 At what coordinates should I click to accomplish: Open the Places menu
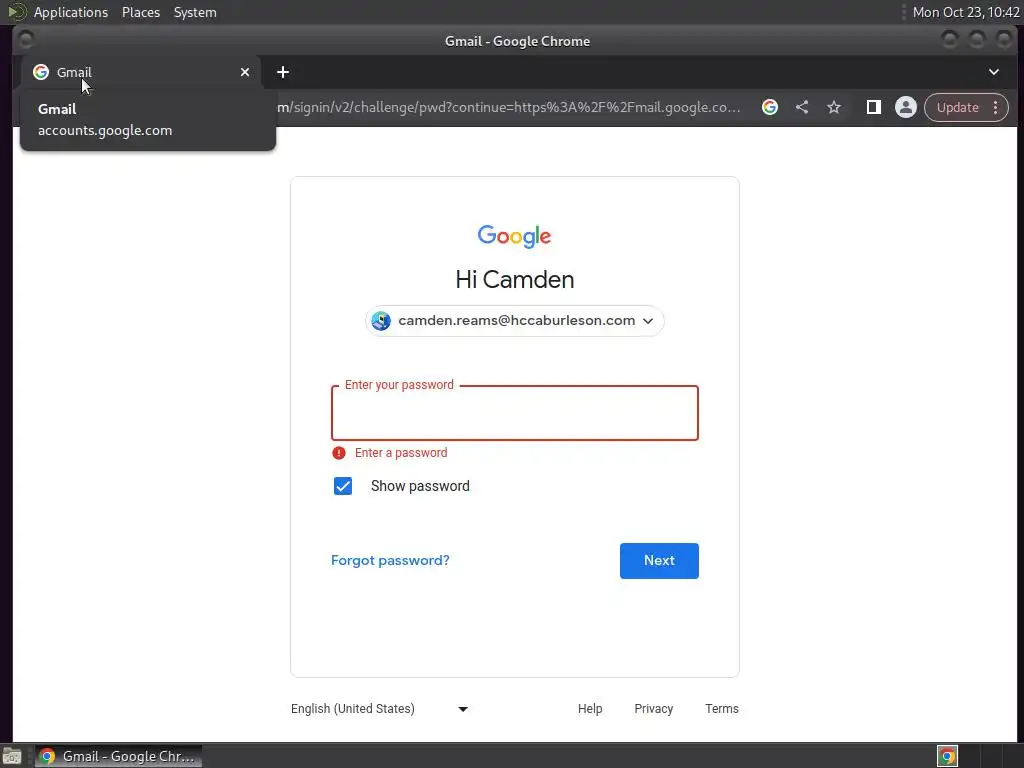[141, 12]
